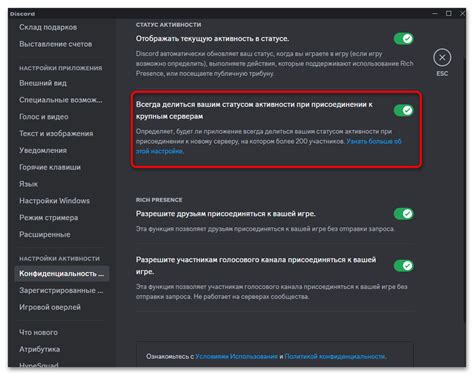
Task: Toggle display current activity in status
Action: 403,39
